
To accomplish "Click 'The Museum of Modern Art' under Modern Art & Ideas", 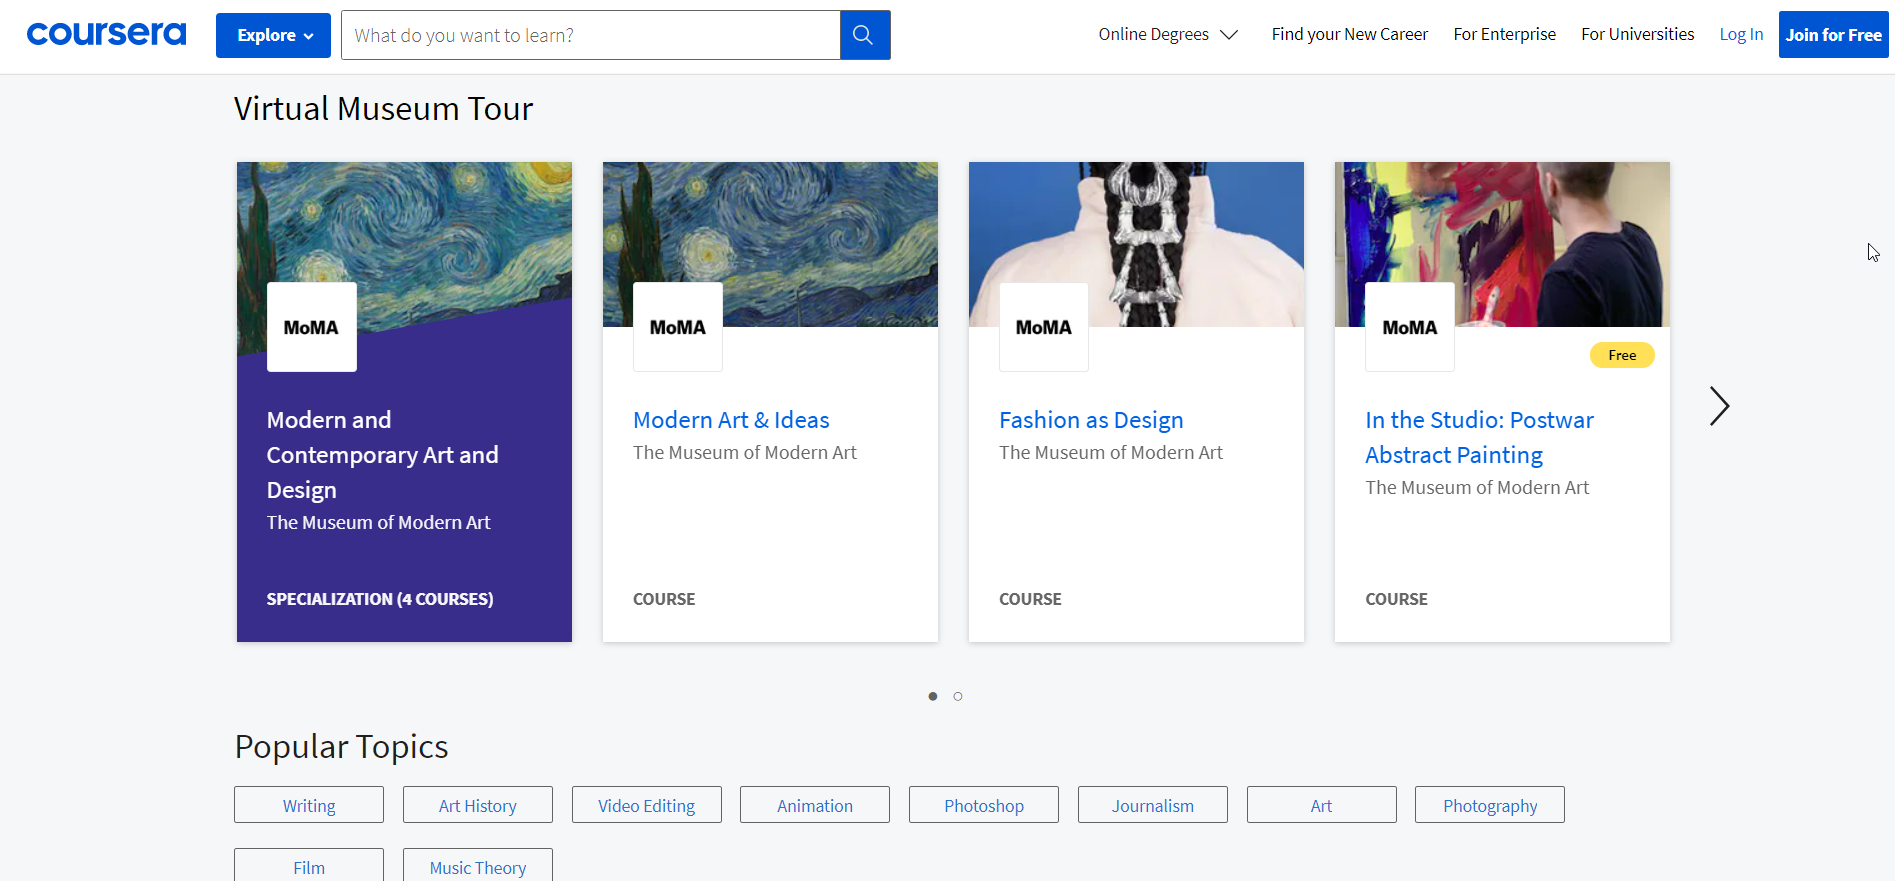I will 745,453.
